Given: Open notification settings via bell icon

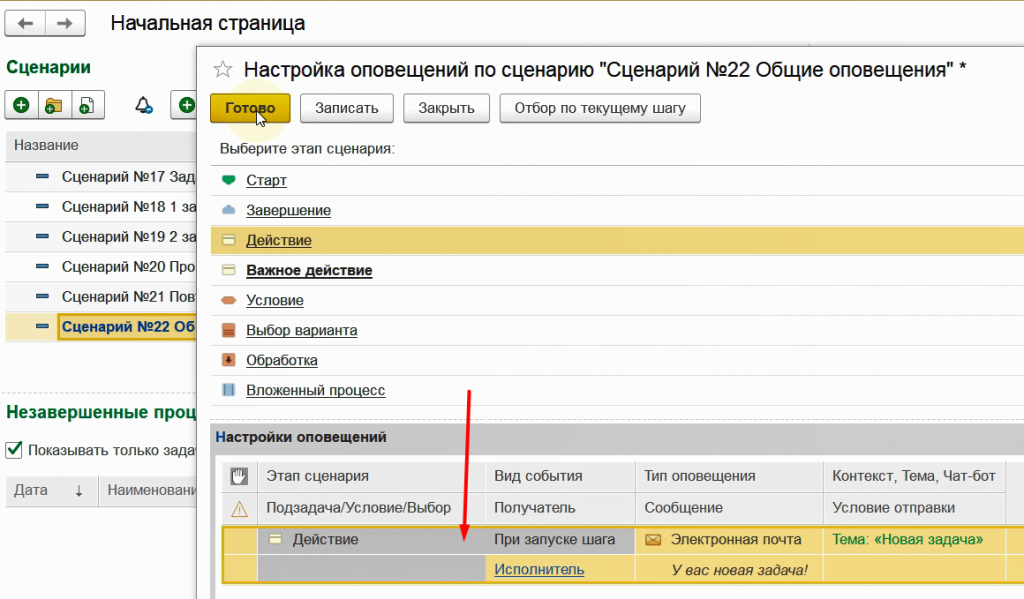Looking at the screenshot, I should click(144, 105).
